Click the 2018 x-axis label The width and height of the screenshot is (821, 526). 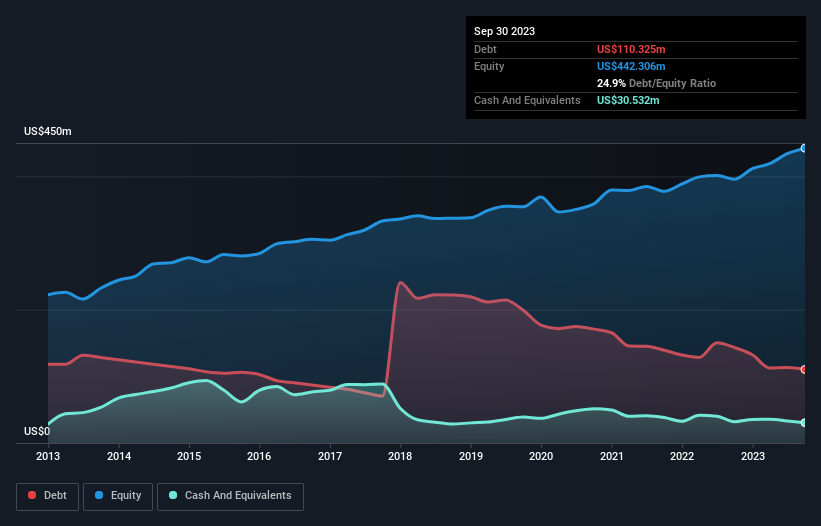tap(400, 456)
